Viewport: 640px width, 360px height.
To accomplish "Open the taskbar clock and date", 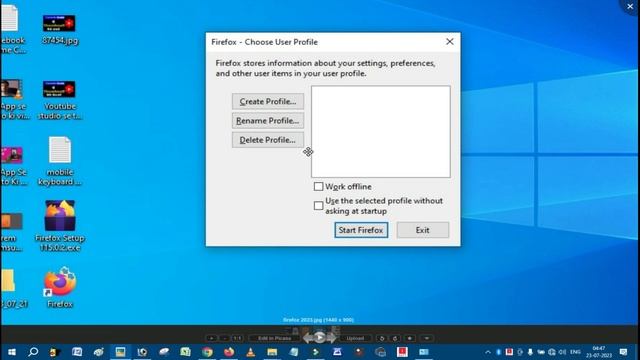I will click(x=599, y=352).
